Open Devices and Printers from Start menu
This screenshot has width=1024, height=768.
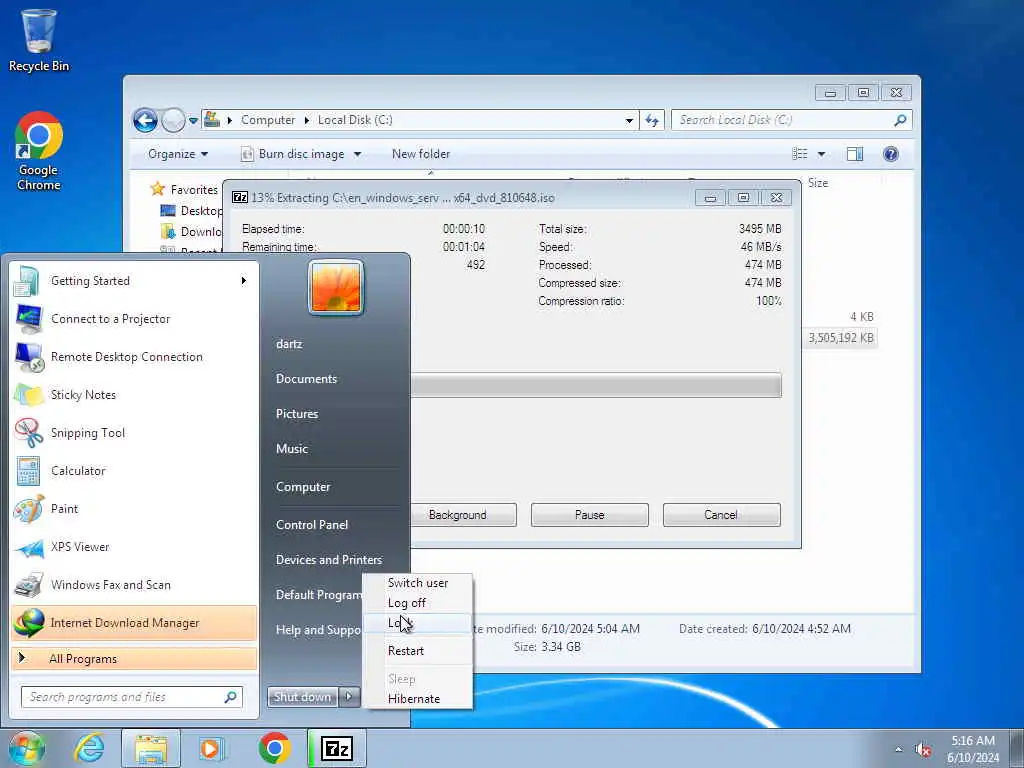pyautogui.click(x=328, y=560)
